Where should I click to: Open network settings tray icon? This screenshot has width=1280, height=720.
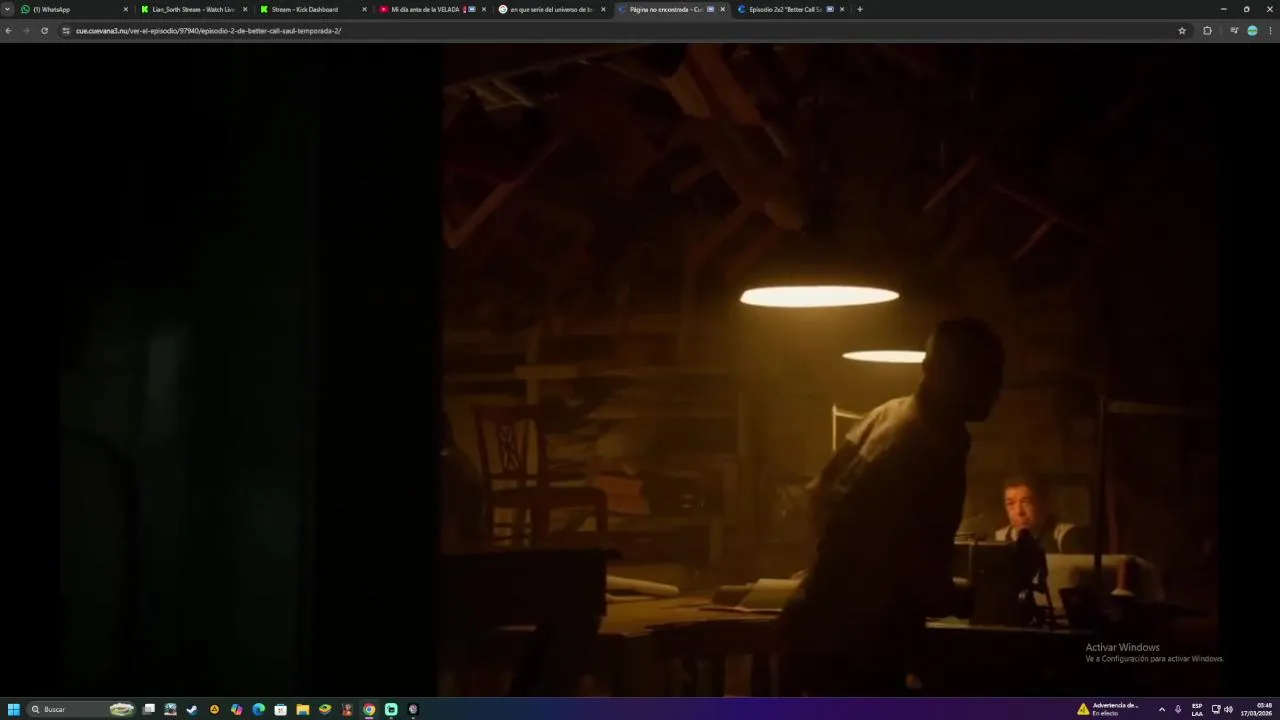point(1216,709)
